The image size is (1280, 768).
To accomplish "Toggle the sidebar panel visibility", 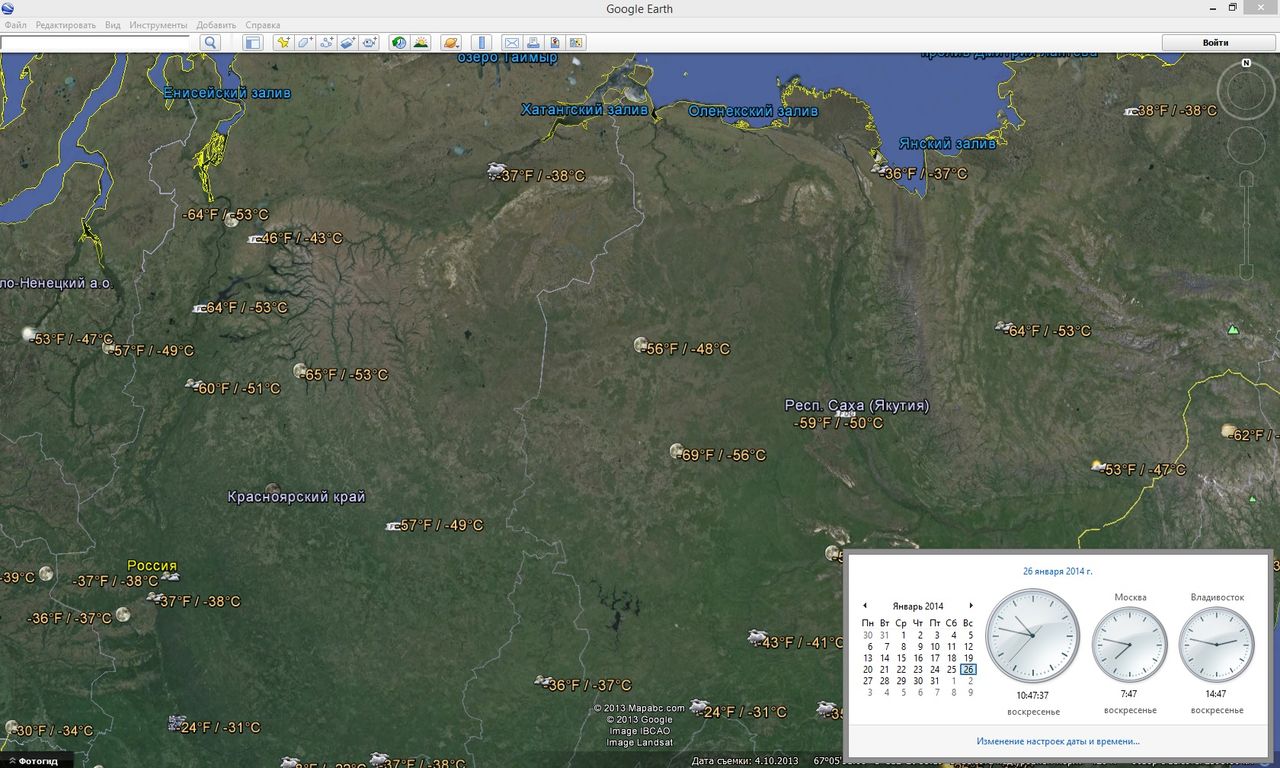I will (x=252, y=42).
